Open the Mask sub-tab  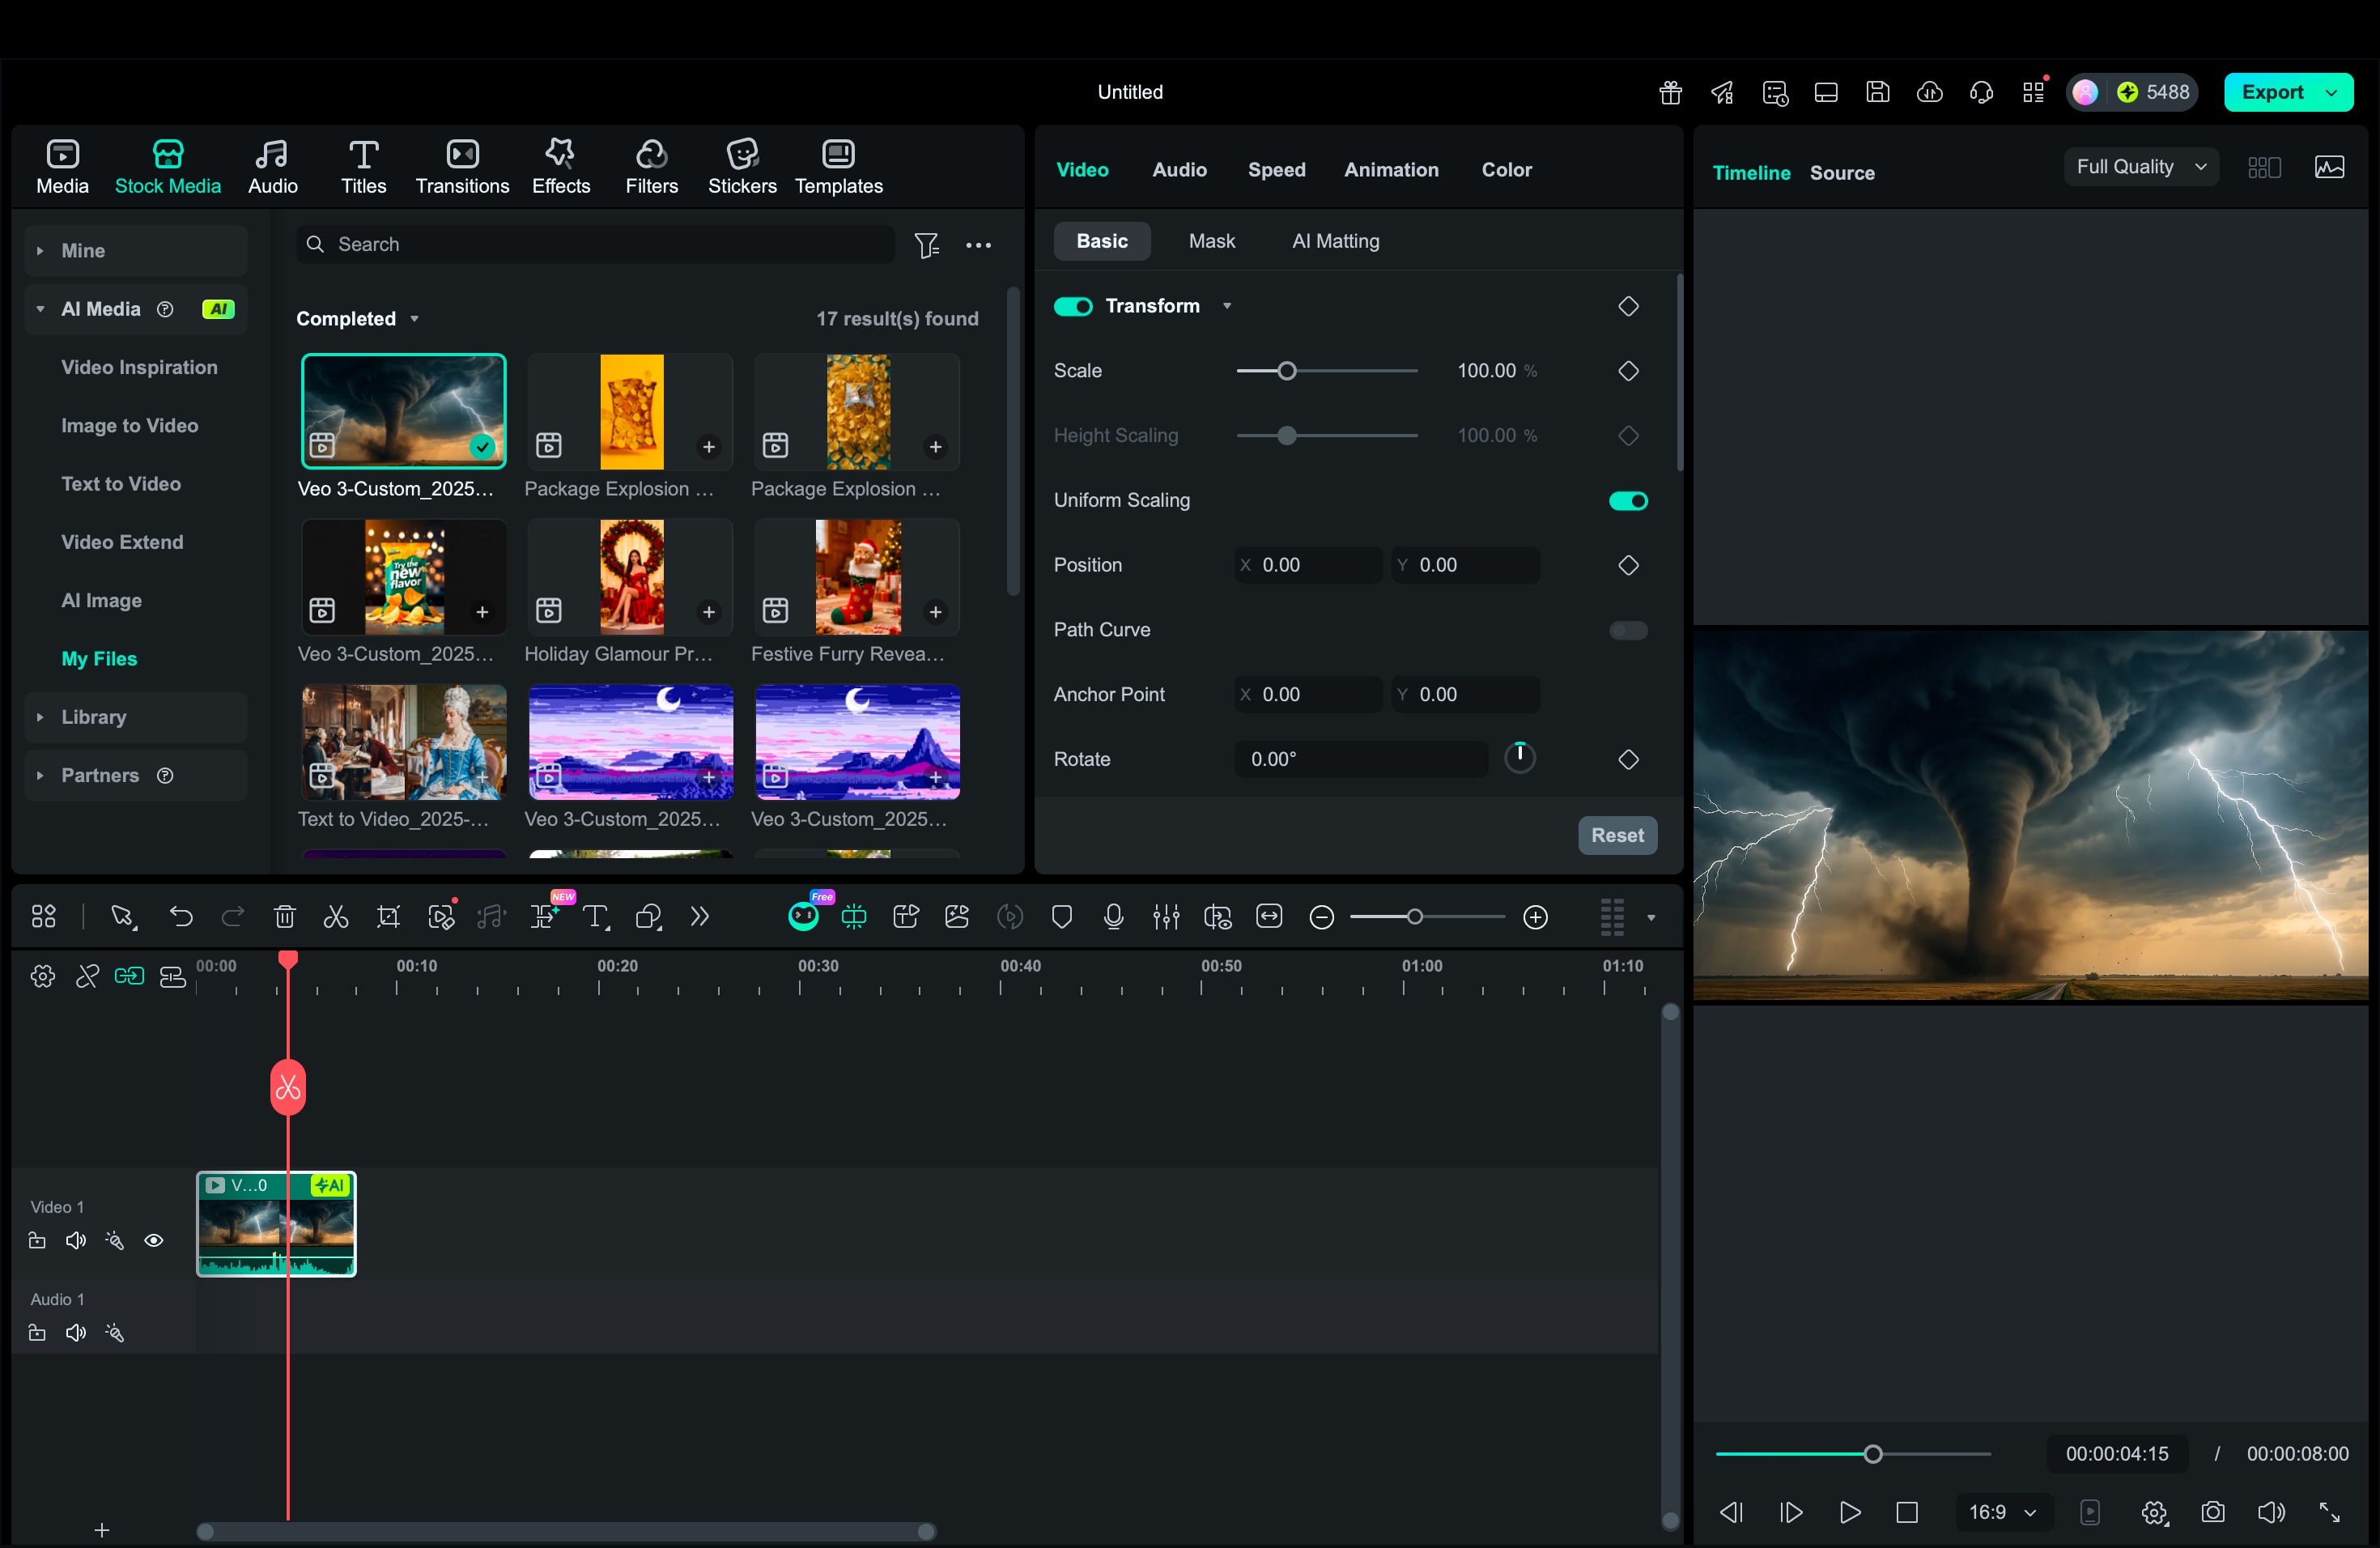[x=1211, y=241]
